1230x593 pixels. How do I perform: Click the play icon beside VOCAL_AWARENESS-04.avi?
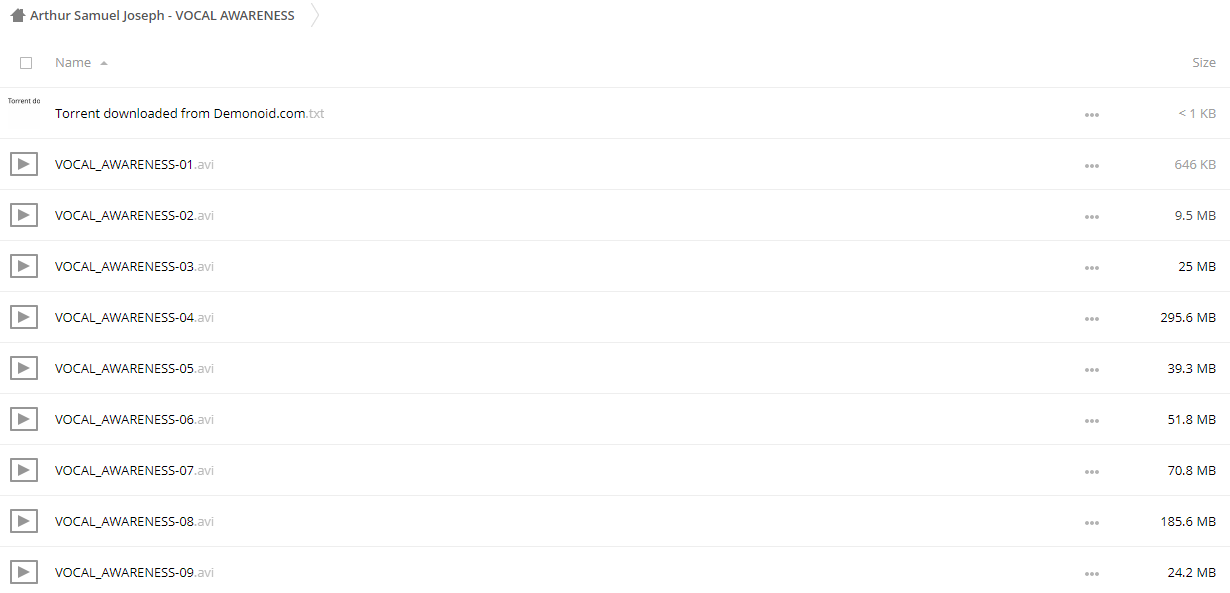click(x=24, y=317)
